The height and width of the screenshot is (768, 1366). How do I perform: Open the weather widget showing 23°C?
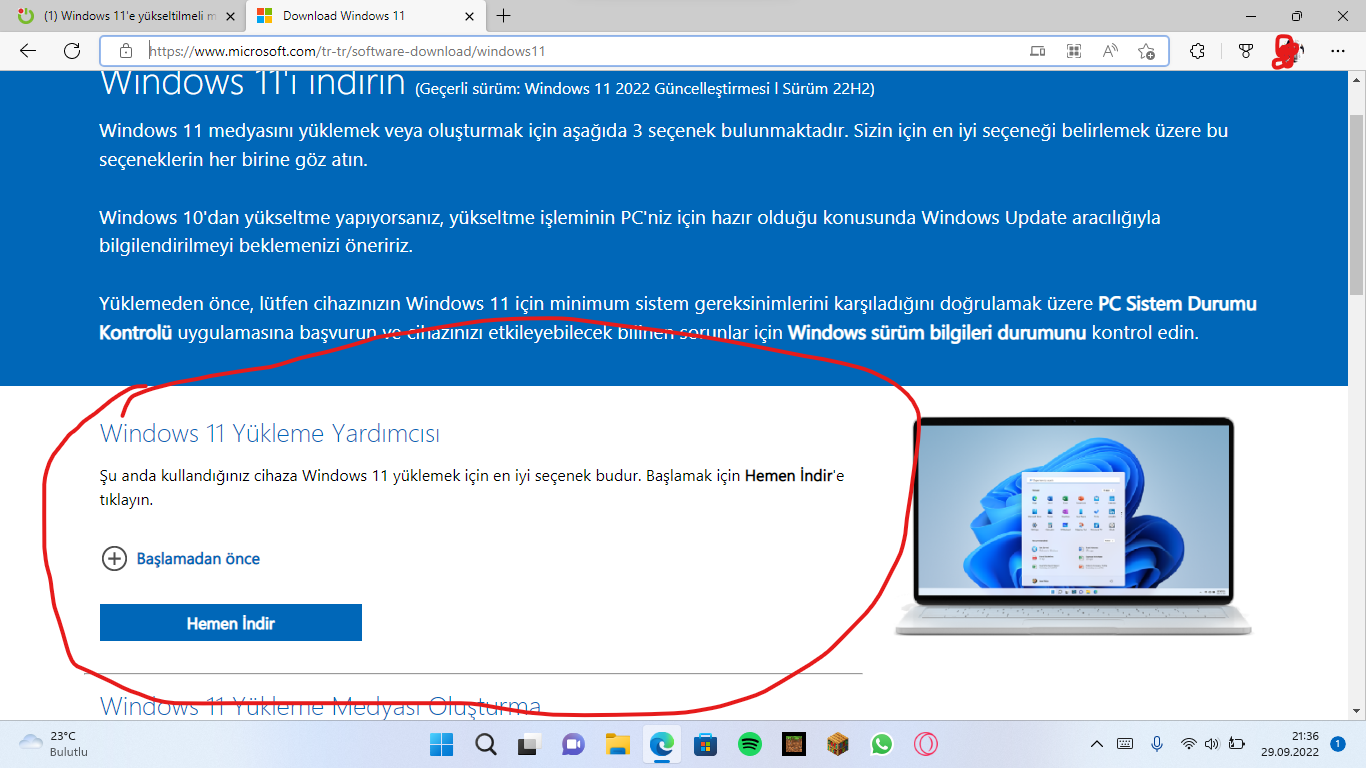(x=55, y=744)
